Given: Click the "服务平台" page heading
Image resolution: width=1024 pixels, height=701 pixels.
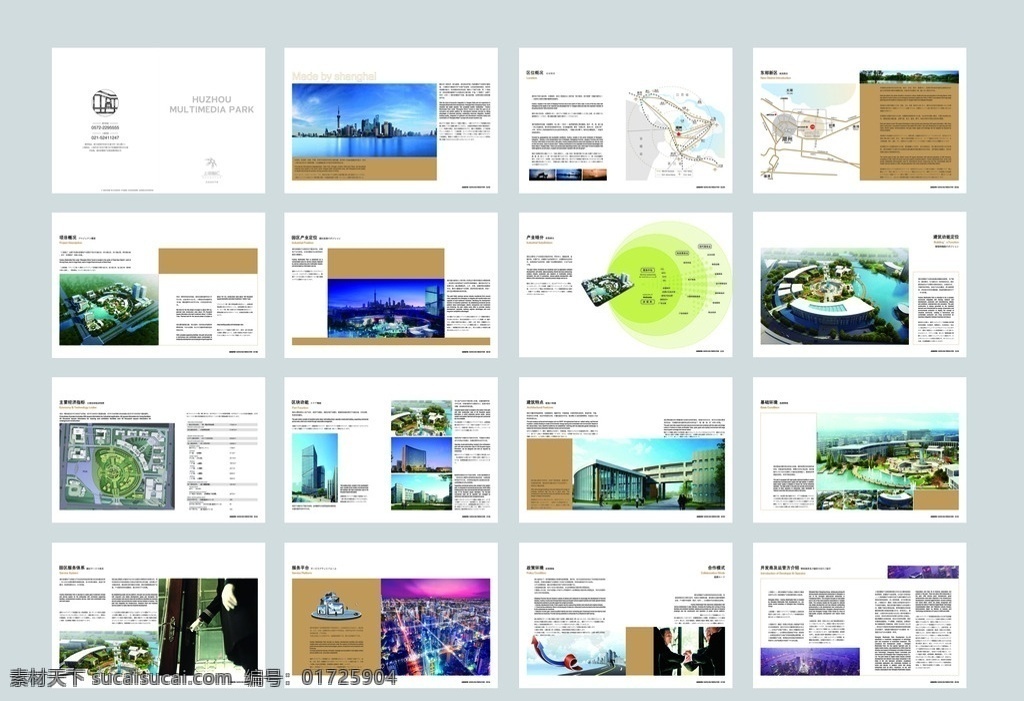Looking at the screenshot, I should pos(300,568).
